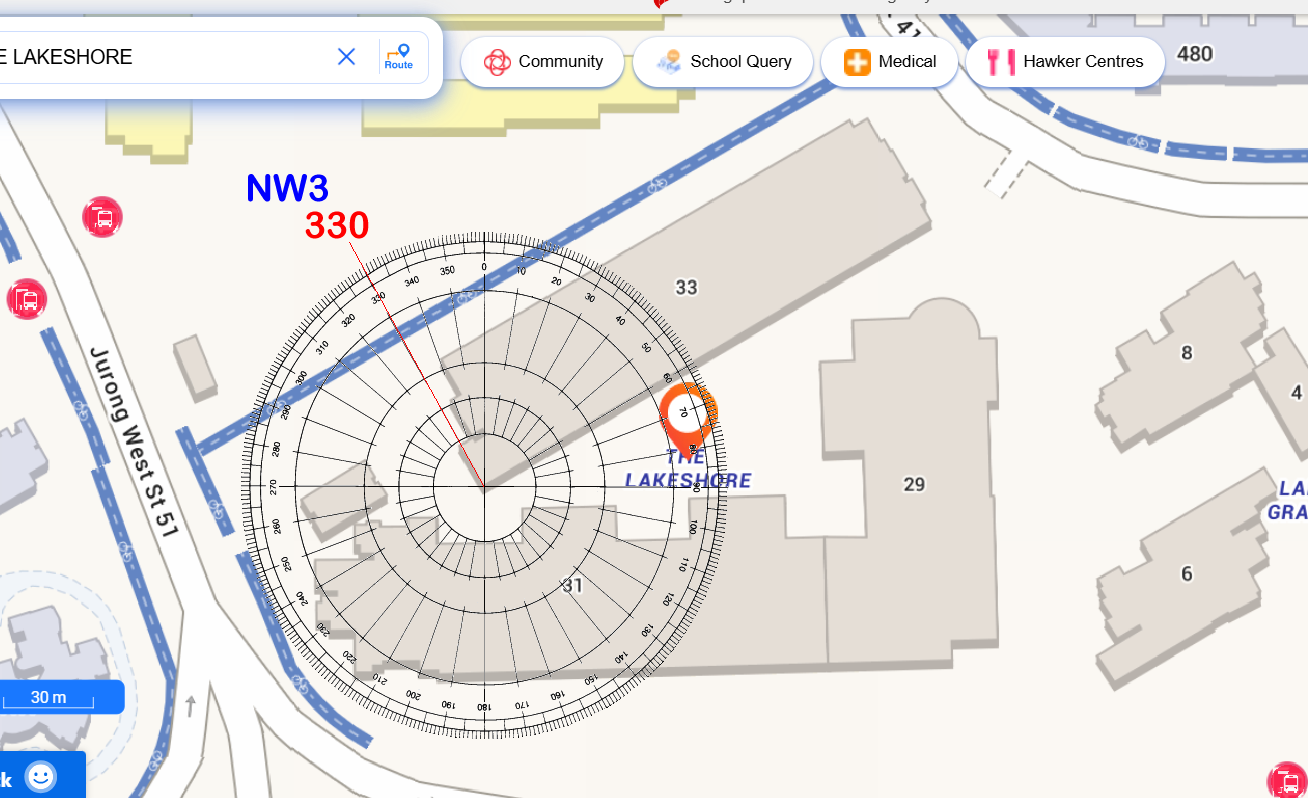Select the Medical filter chip
1308x801 pixels.
click(889, 62)
